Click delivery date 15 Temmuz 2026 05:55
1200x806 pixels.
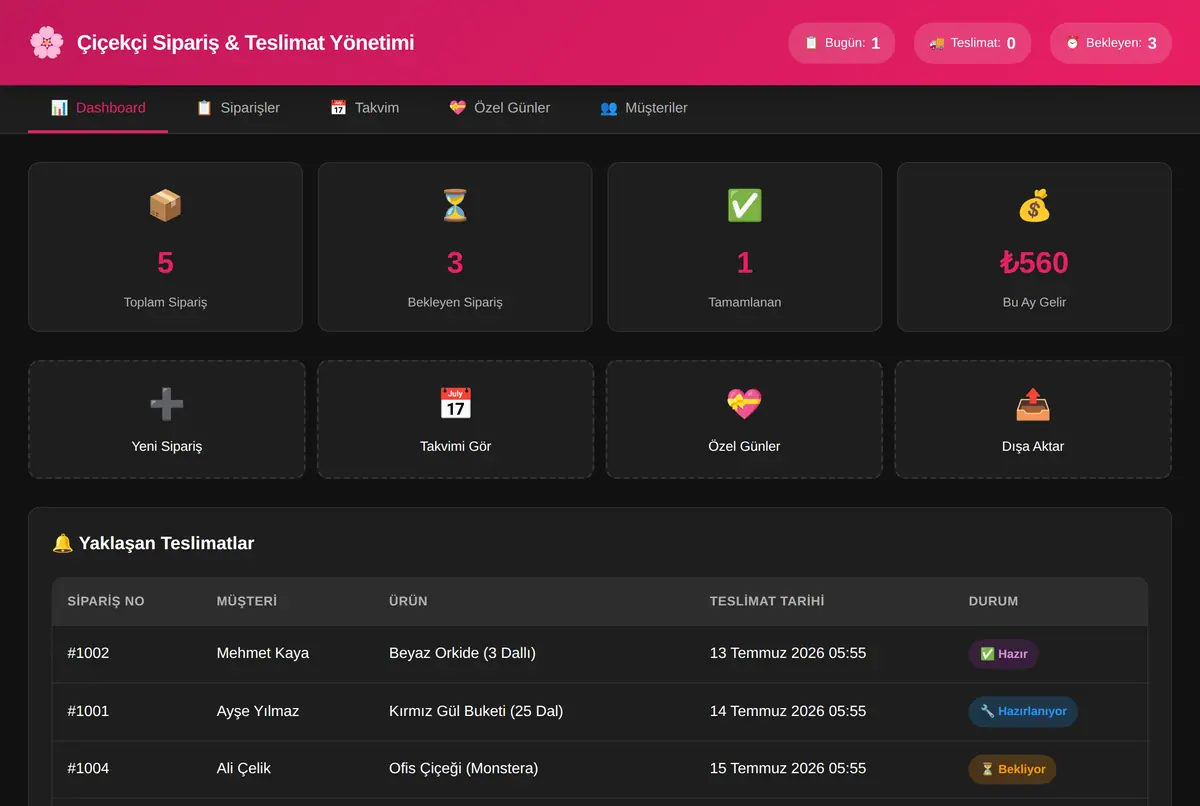[788, 768]
